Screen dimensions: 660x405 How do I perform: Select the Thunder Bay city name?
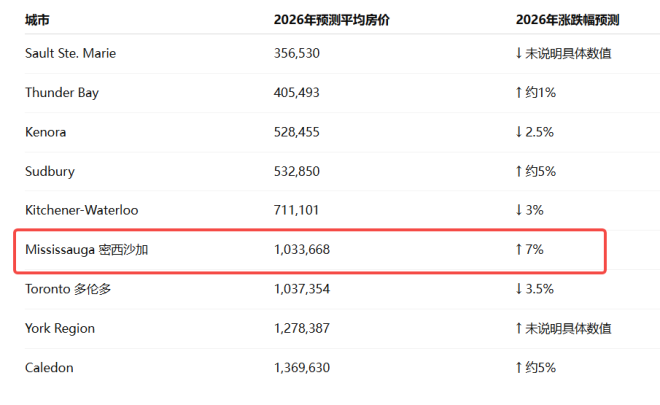click(62, 92)
